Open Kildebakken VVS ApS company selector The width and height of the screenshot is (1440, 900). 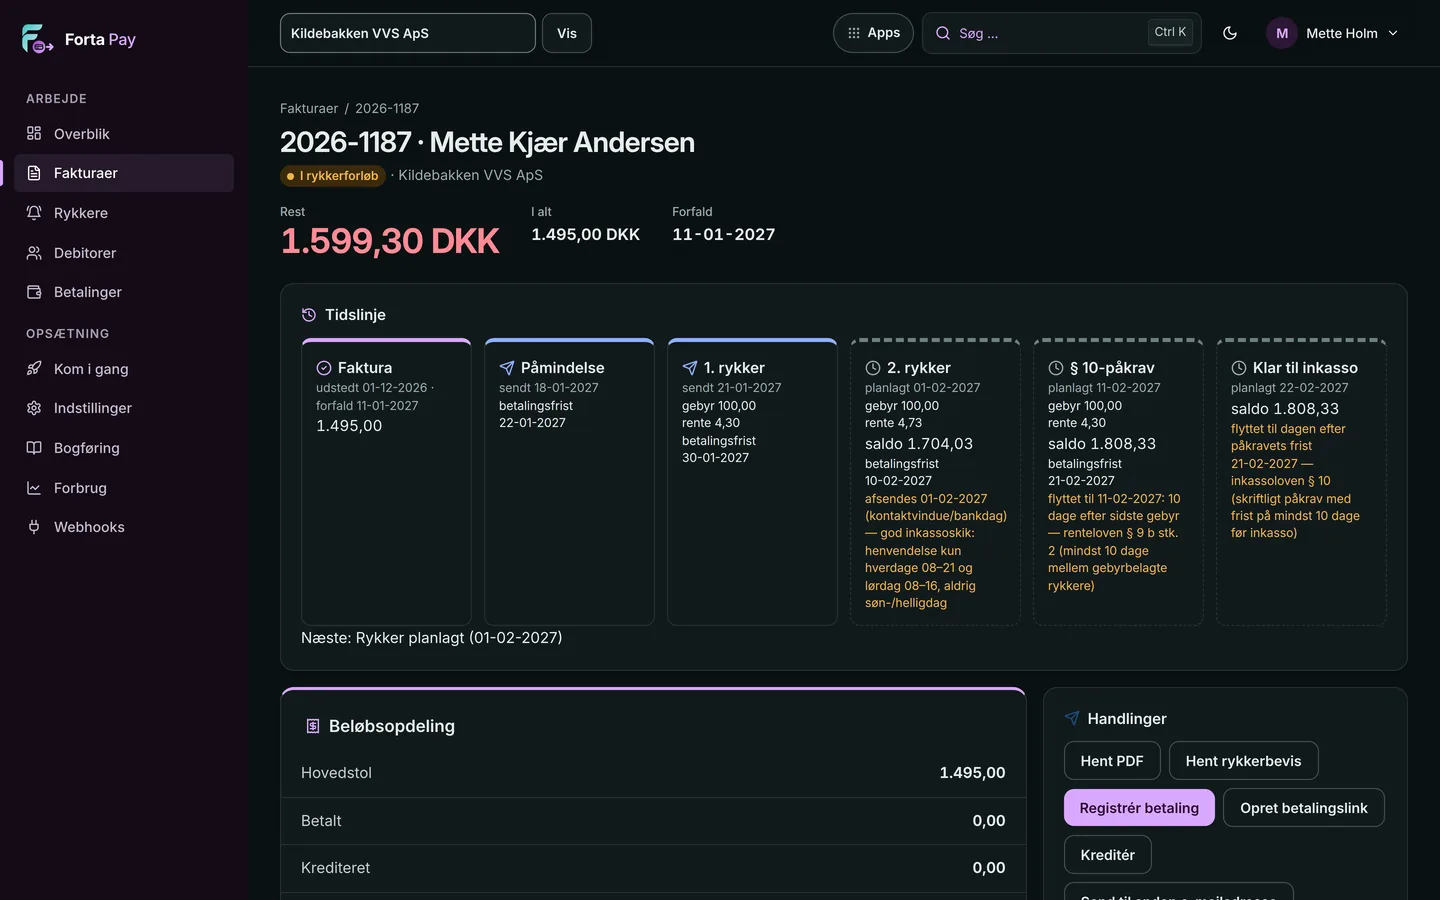coord(408,33)
